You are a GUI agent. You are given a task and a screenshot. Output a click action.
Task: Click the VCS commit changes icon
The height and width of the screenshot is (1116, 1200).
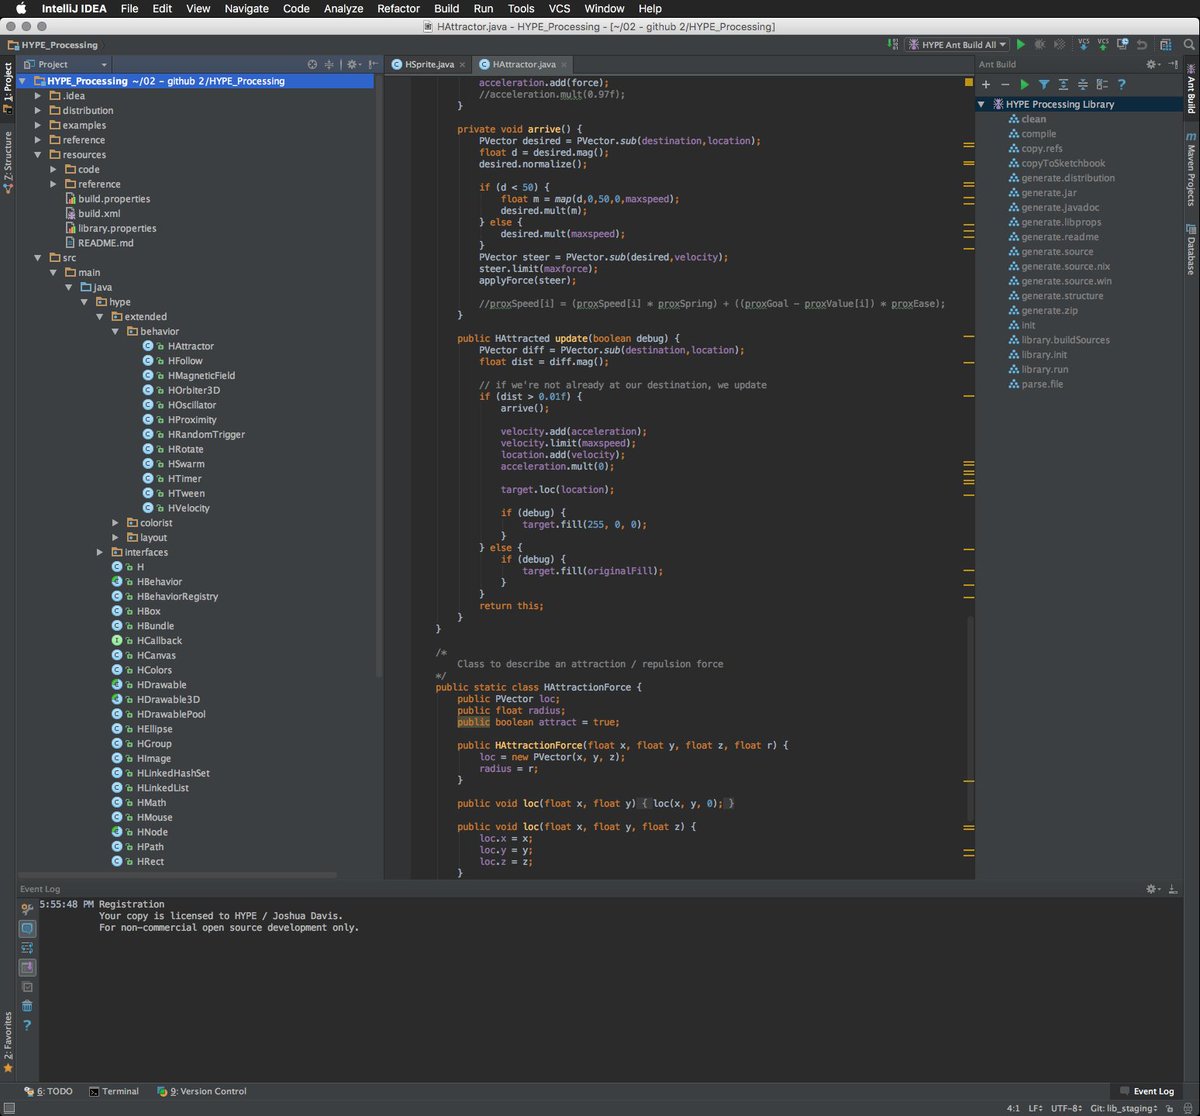1103,45
